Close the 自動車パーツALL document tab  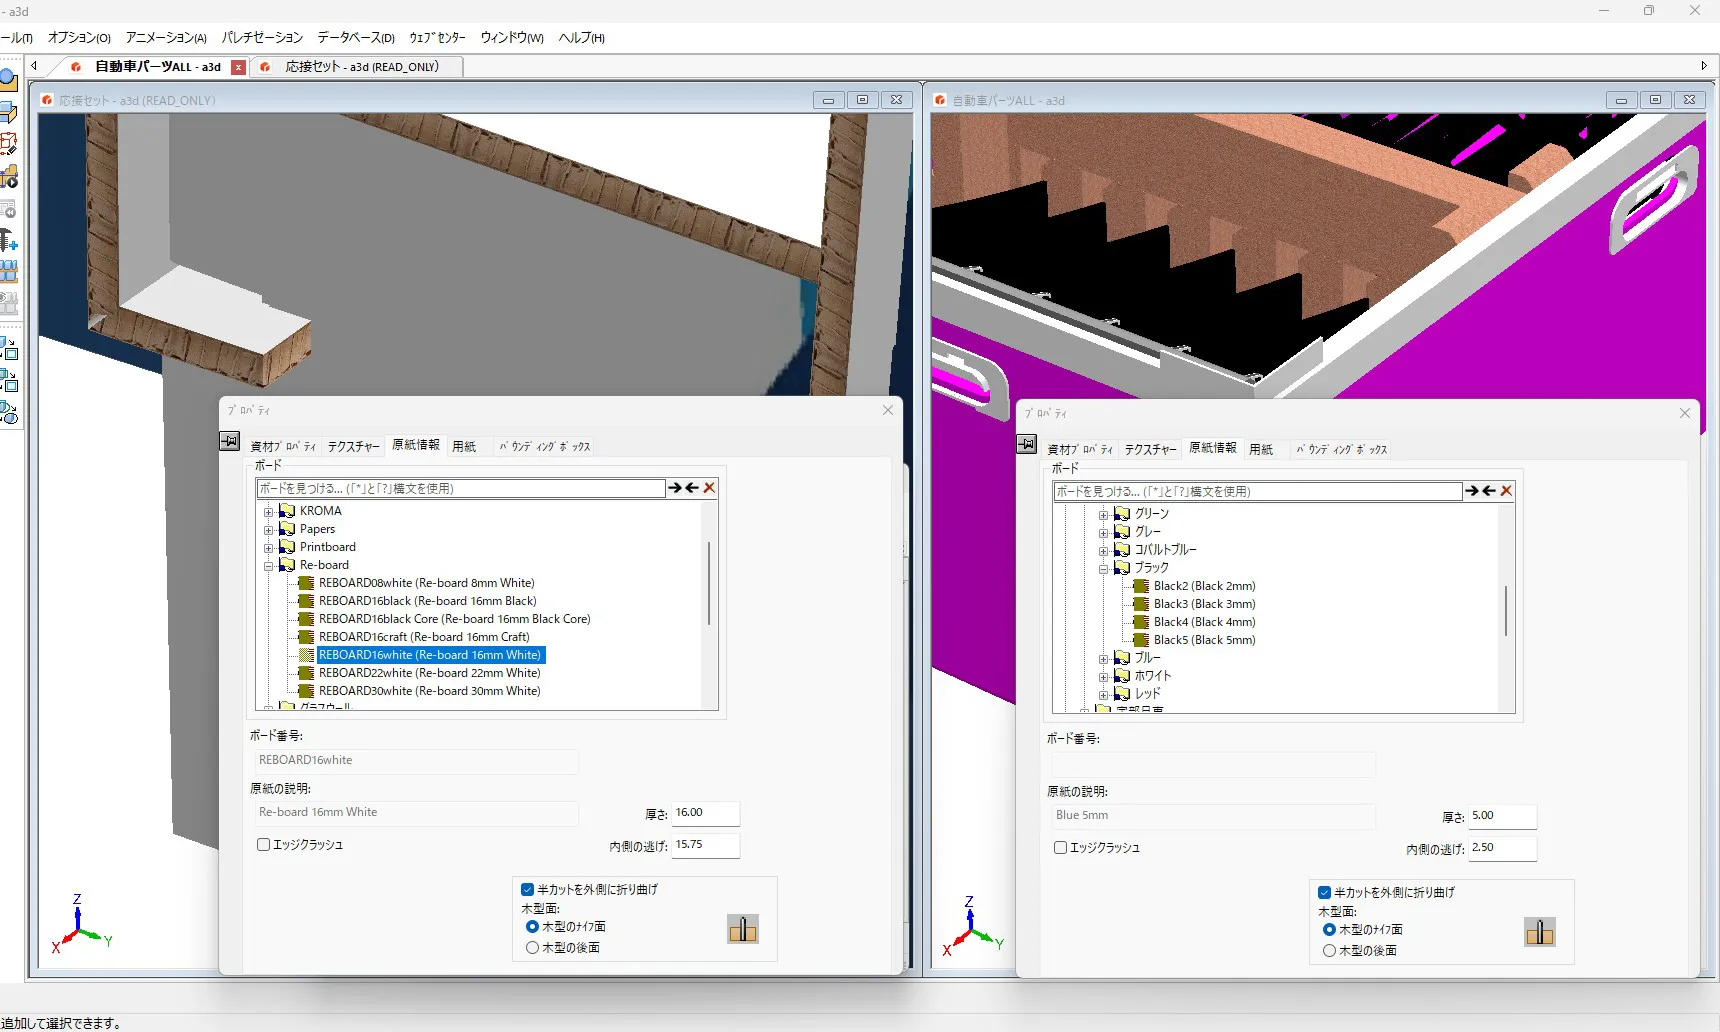238,67
